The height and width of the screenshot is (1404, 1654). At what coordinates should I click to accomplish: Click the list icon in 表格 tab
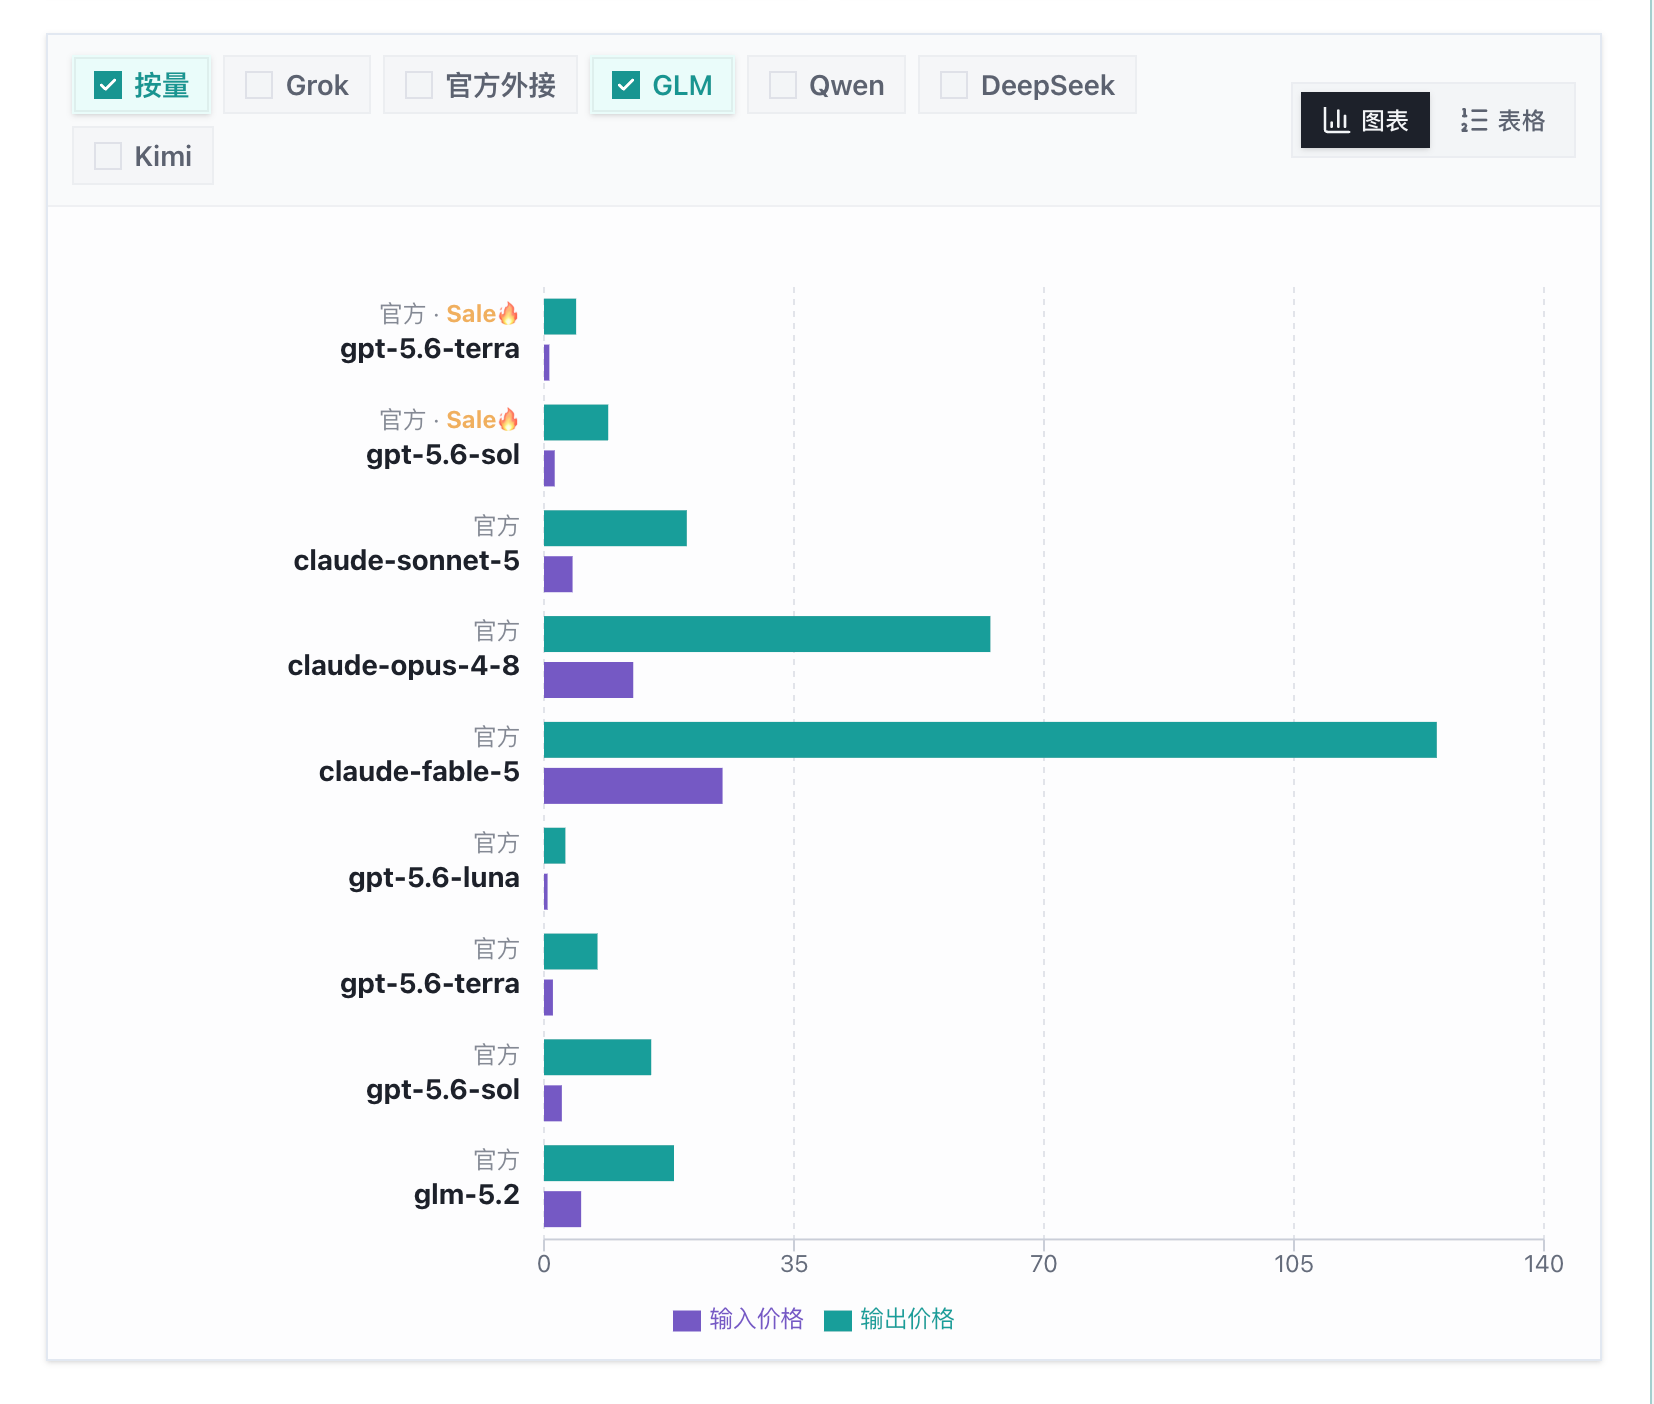click(1473, 120)
